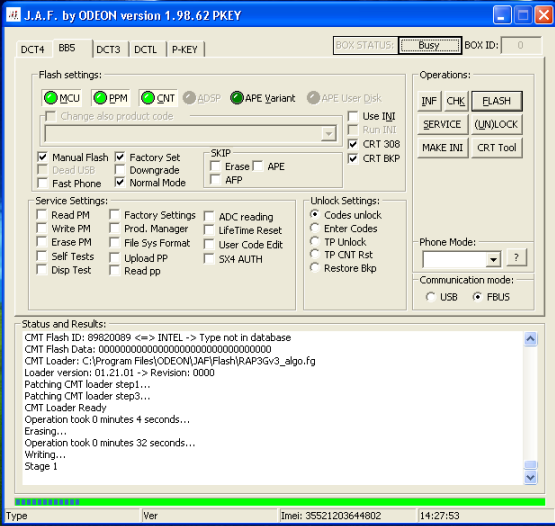Screen dimensions: 555x526
Task: Click the question mark help button
Action: click(516, 258)
